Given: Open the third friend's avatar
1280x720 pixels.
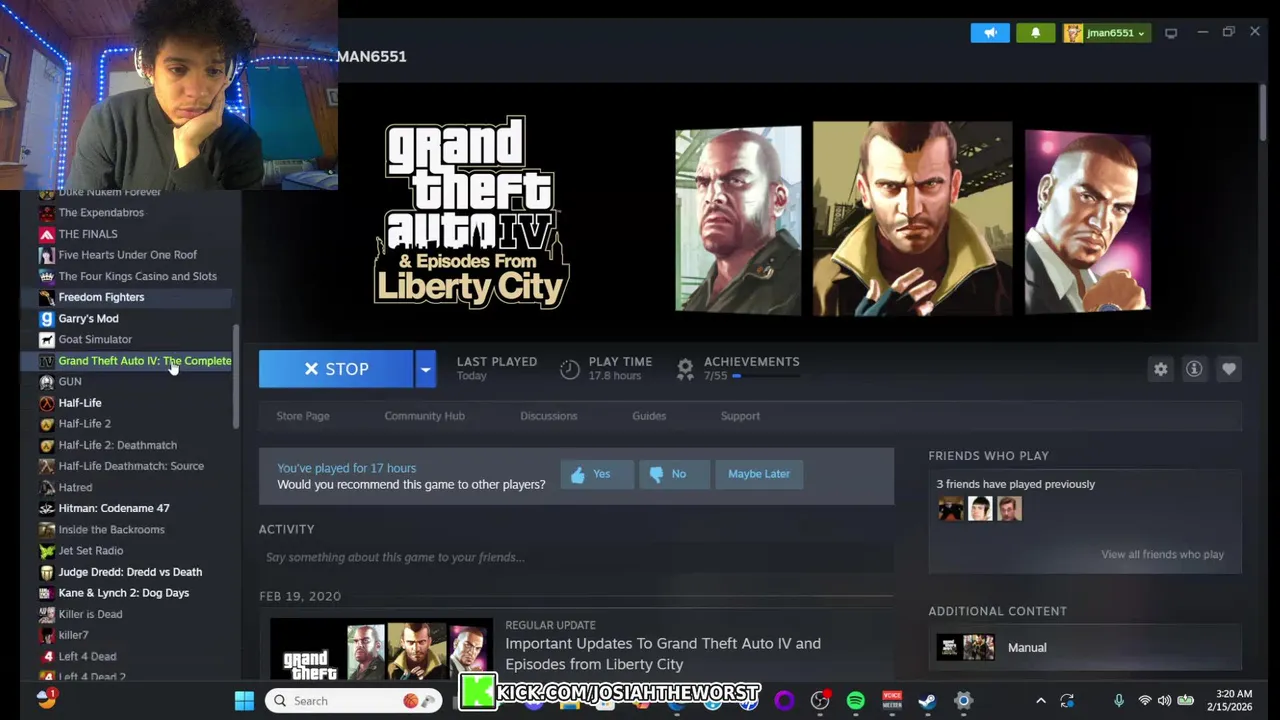Looking at the screenshot, I should [1009, 509].
